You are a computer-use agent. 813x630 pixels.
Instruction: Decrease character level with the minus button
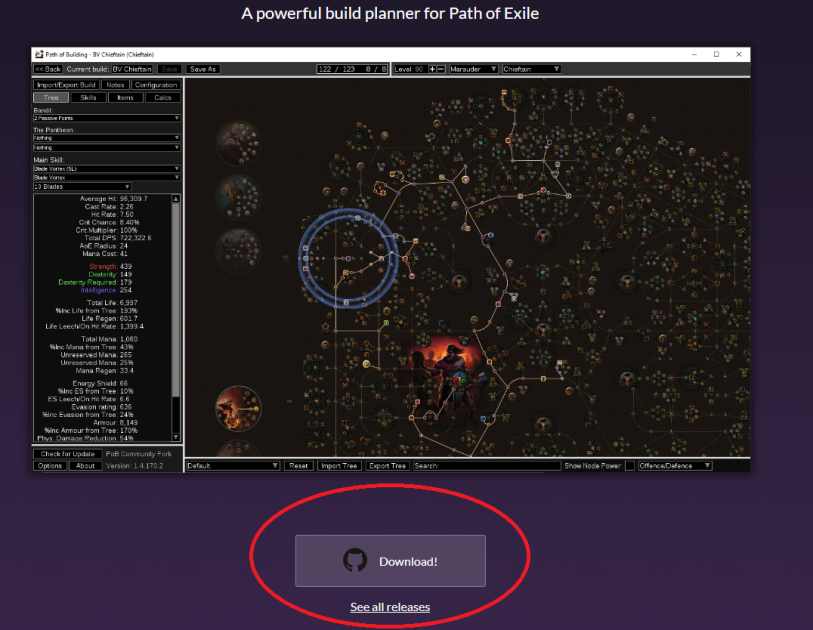point(441,69)
